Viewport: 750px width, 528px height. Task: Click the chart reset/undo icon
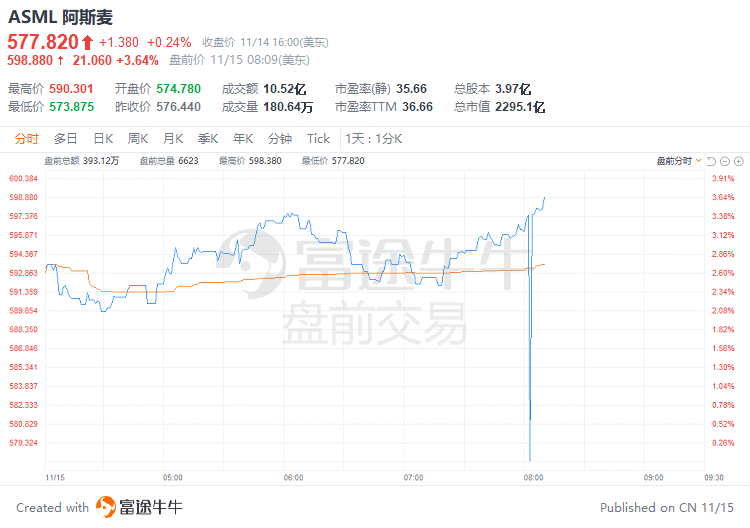pyautogui.click(x=711, y=161)
